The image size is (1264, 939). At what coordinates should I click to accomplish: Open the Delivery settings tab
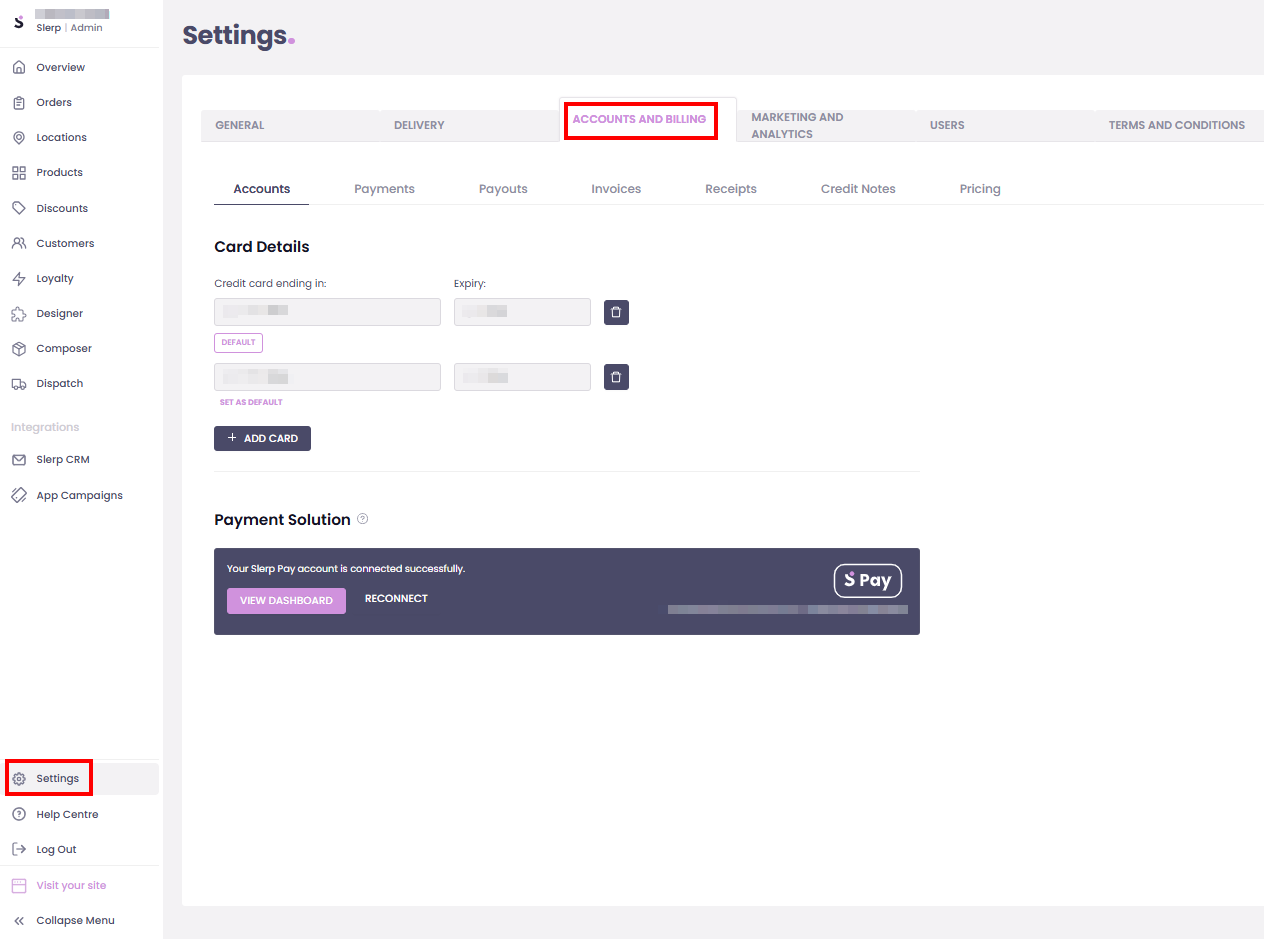419,125
